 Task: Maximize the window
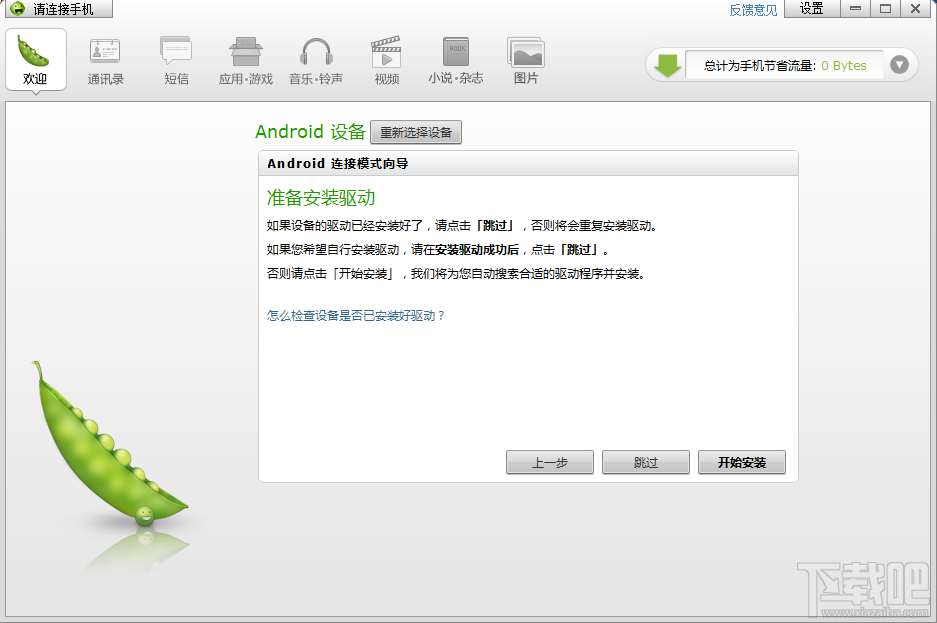coord(886,8)
